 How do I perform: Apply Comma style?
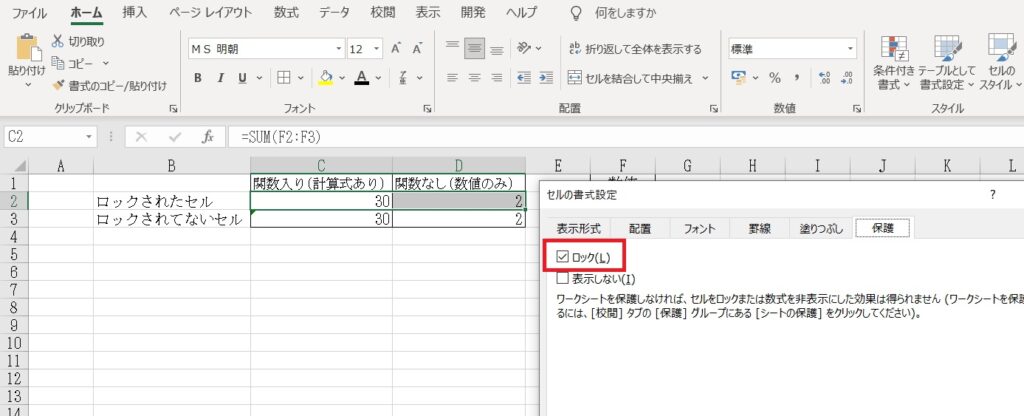(x=797, y=78)
